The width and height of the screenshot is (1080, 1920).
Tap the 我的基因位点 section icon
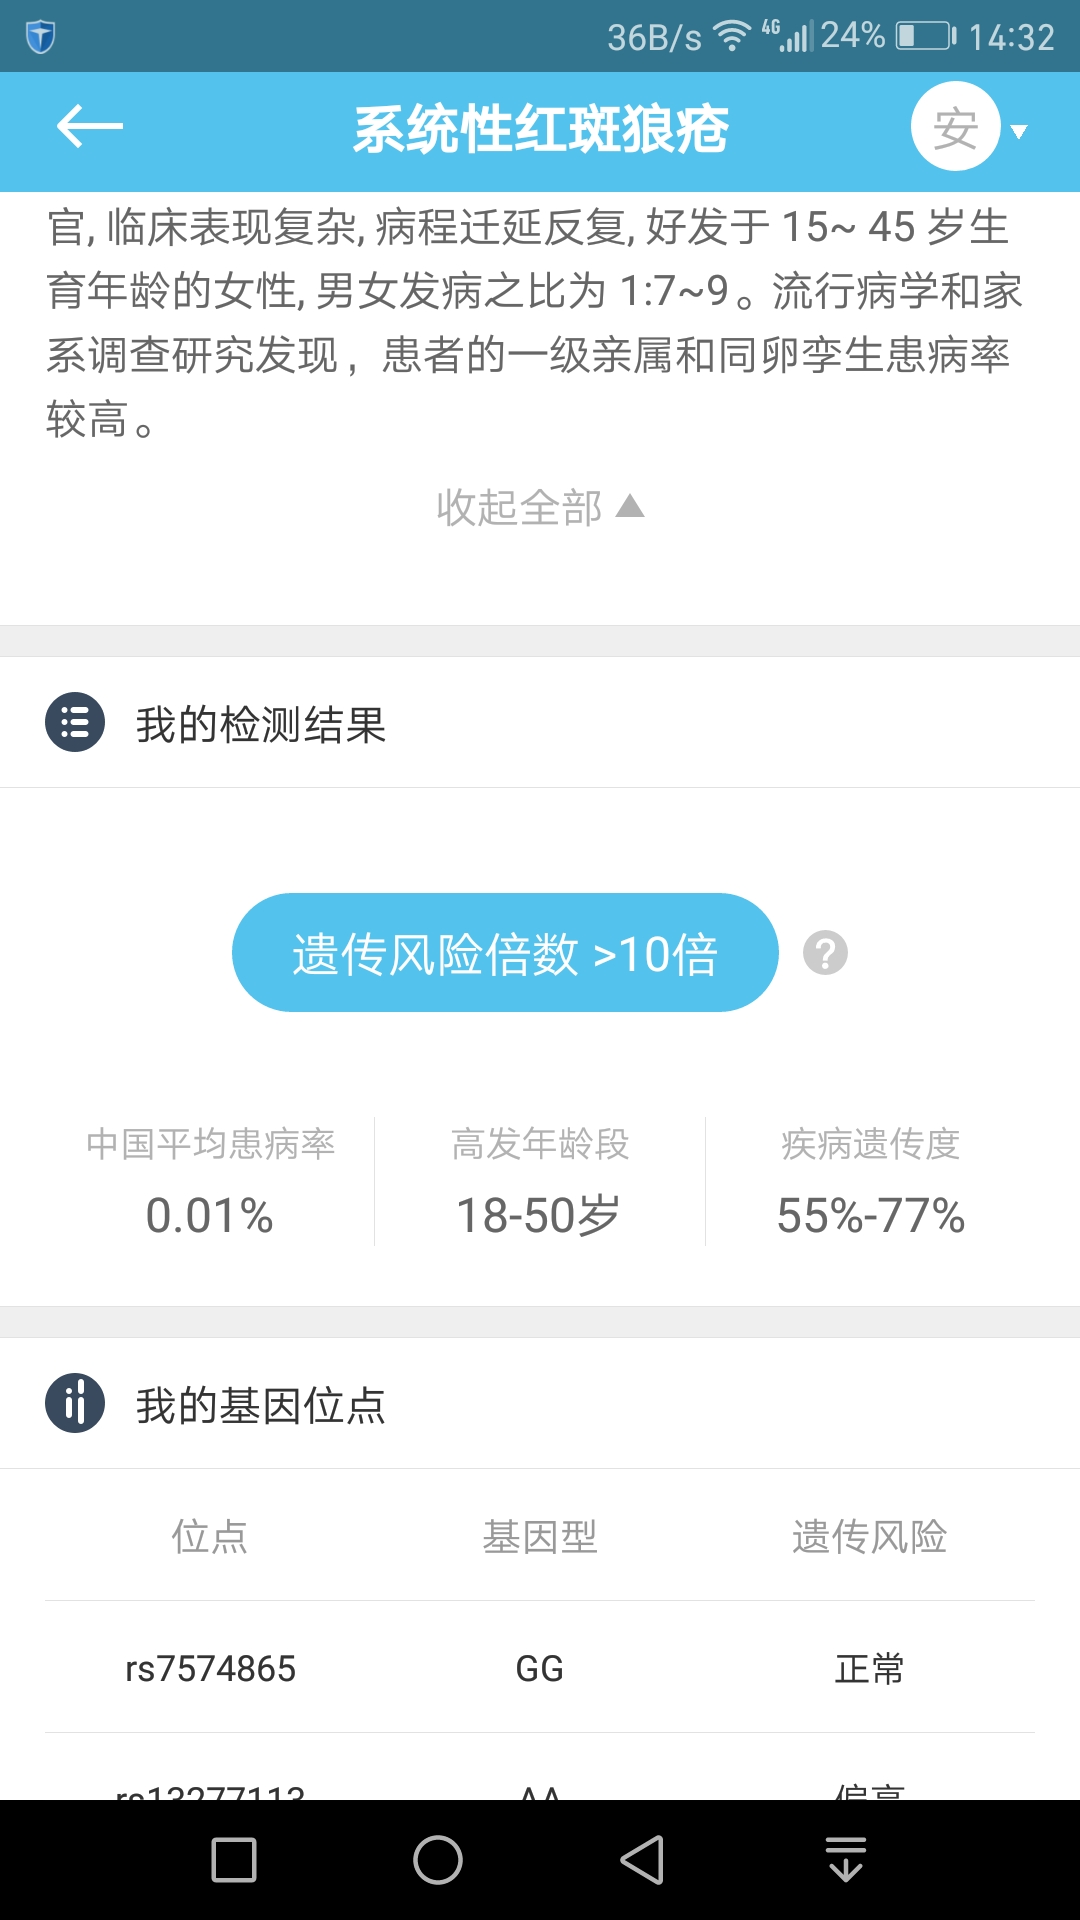point(75,1403)
